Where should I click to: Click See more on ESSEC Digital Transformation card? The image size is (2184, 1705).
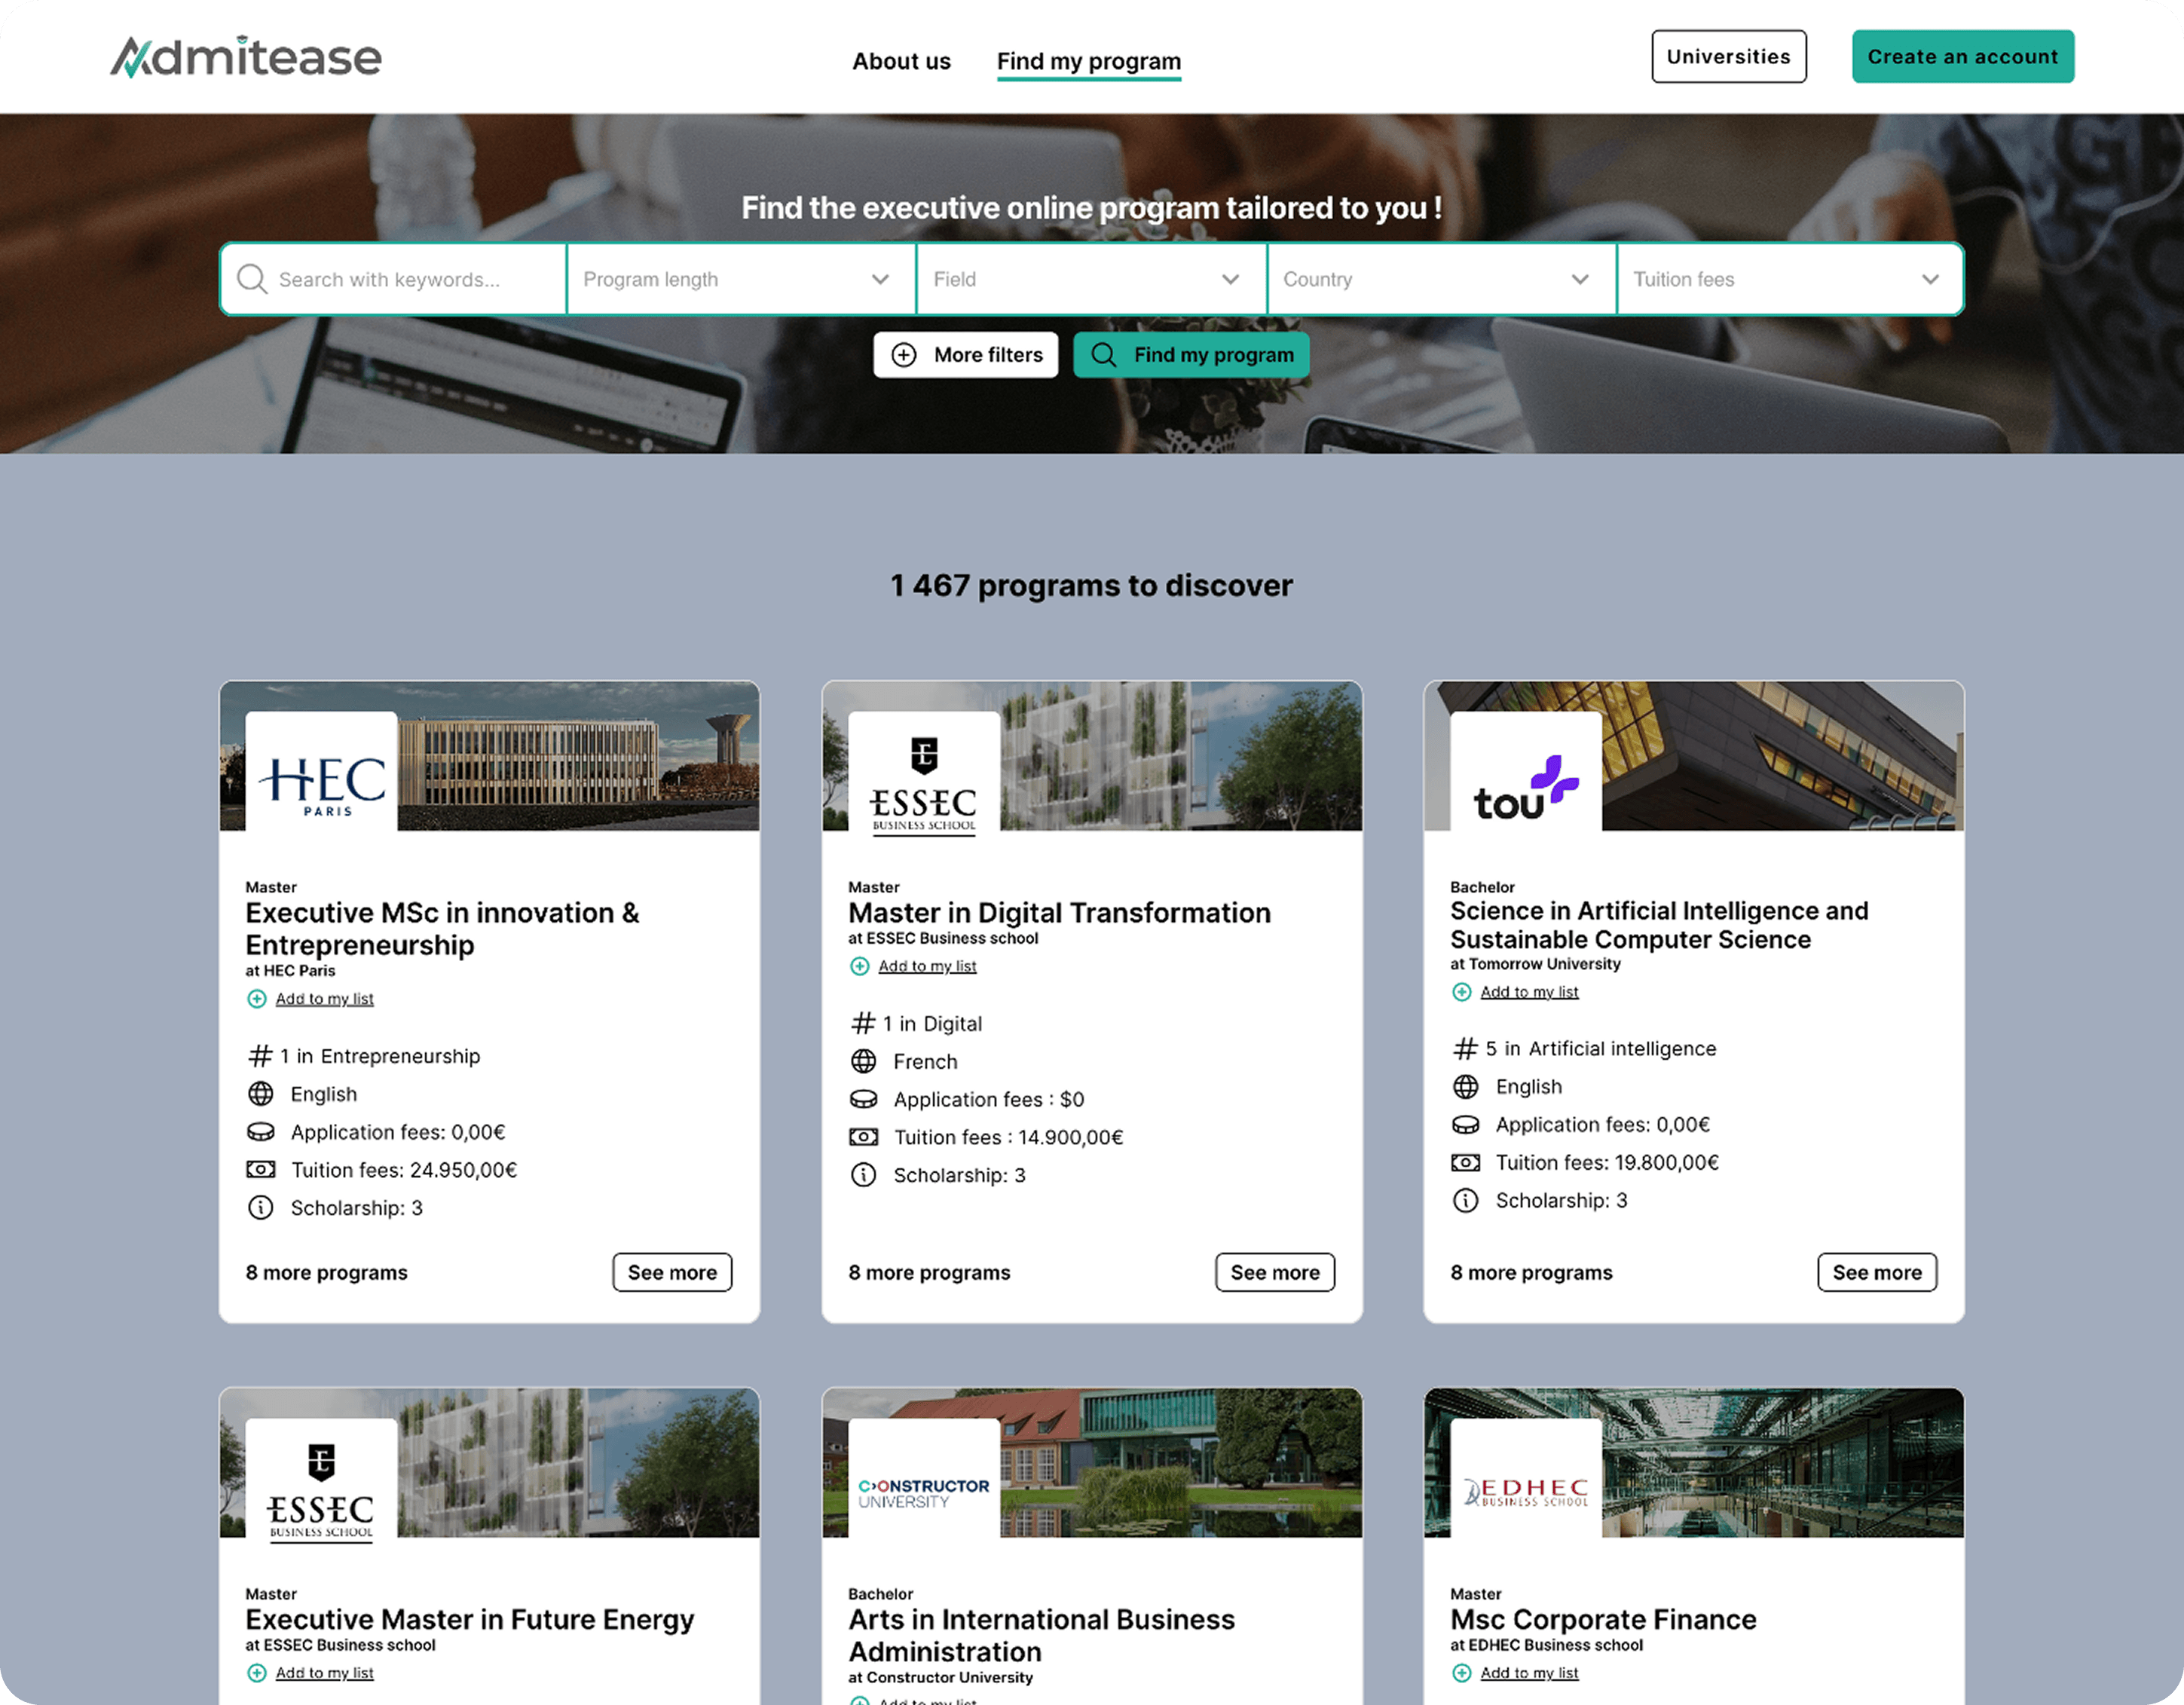(1275, 1272)
